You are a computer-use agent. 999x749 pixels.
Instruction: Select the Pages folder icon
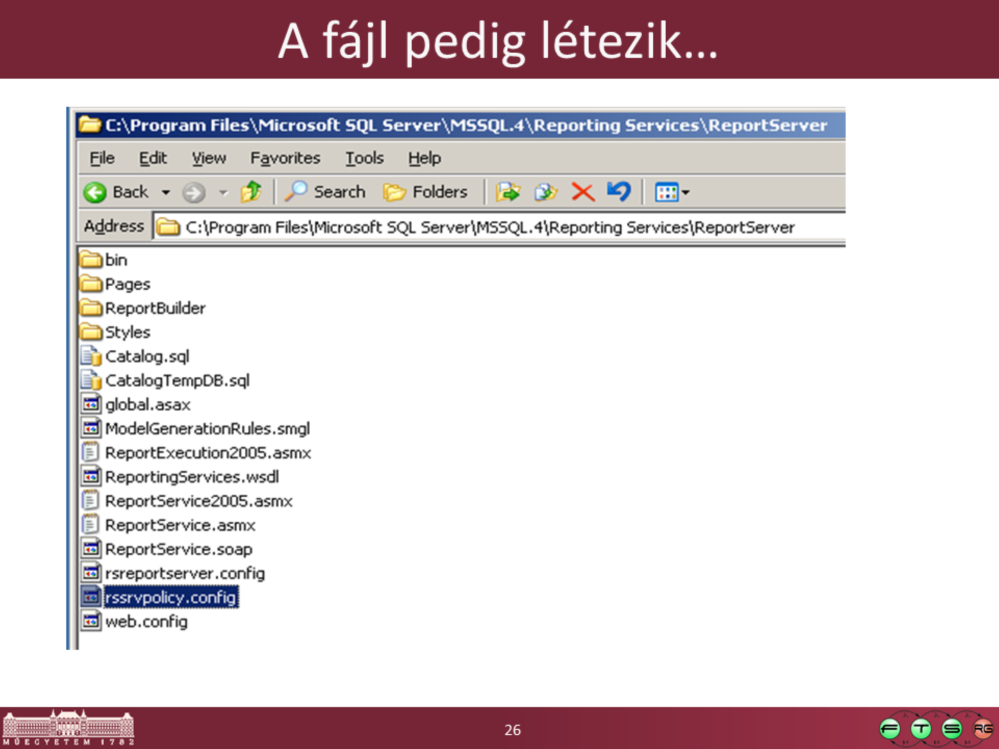[91, 283]
